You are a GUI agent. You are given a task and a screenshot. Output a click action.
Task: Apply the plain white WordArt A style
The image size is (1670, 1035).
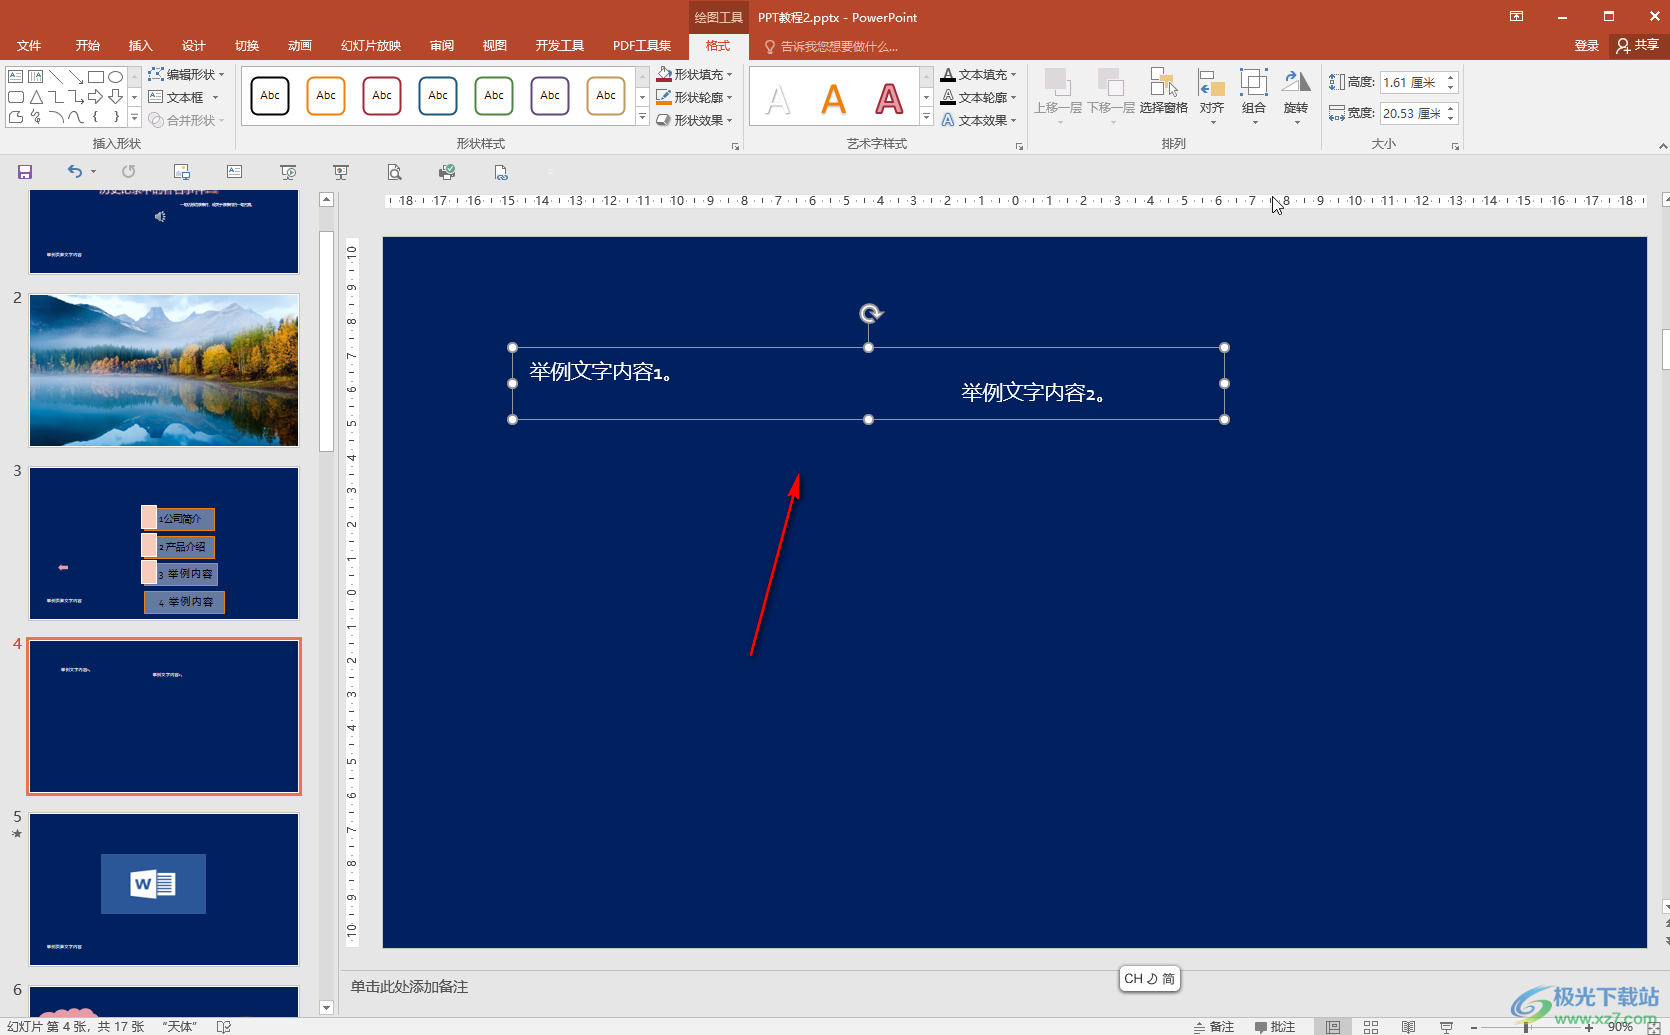click(x=778, y=99)
